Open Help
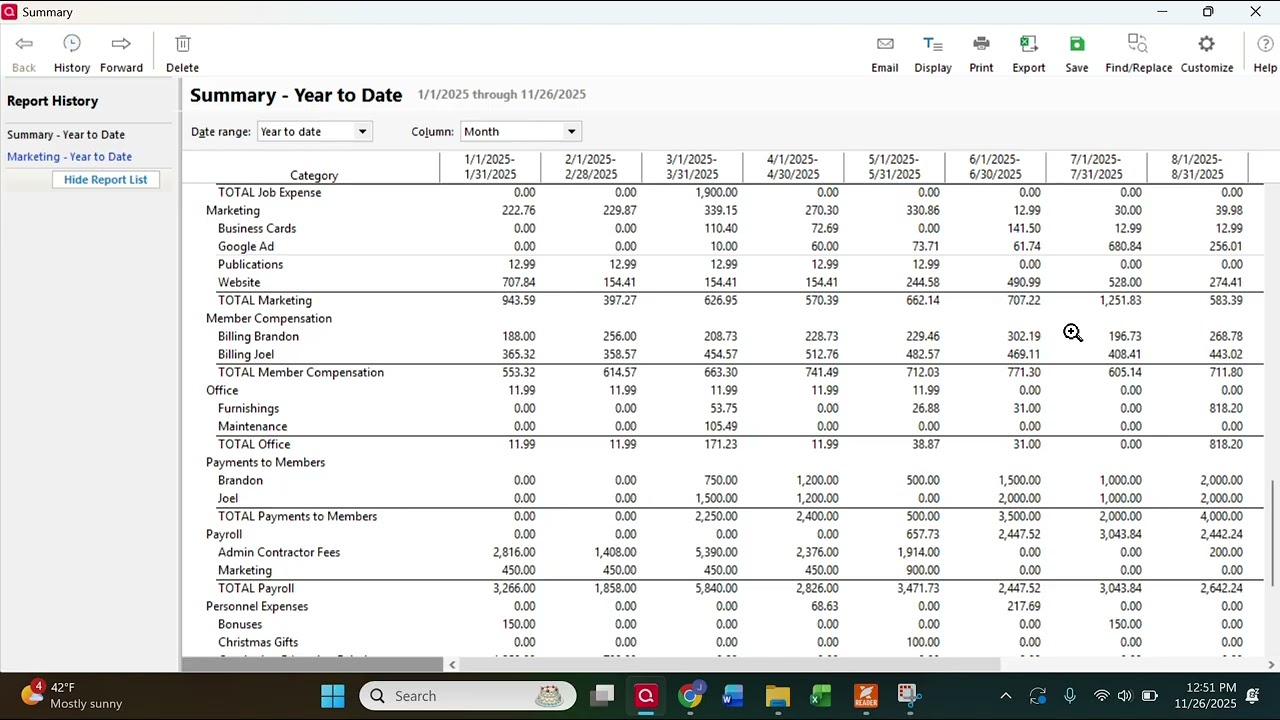This screenshot has height=720, width=1280. point(1265,53)
